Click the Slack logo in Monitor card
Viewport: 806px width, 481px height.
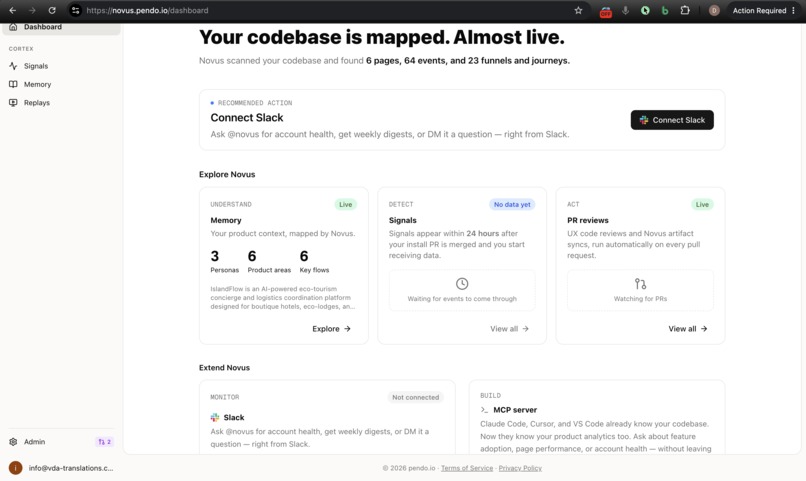pos(215,417)
